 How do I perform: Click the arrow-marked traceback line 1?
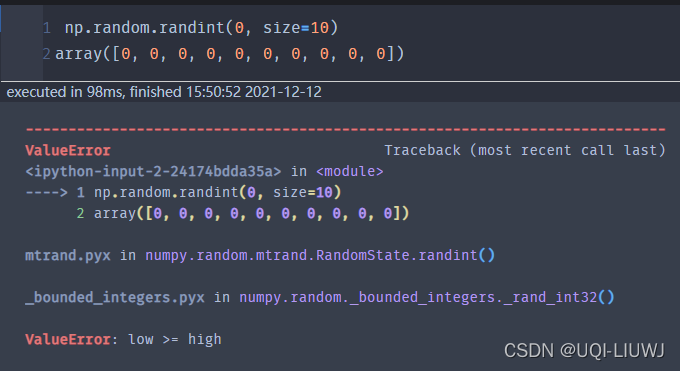pyautogui.click(x=183, y=192)
